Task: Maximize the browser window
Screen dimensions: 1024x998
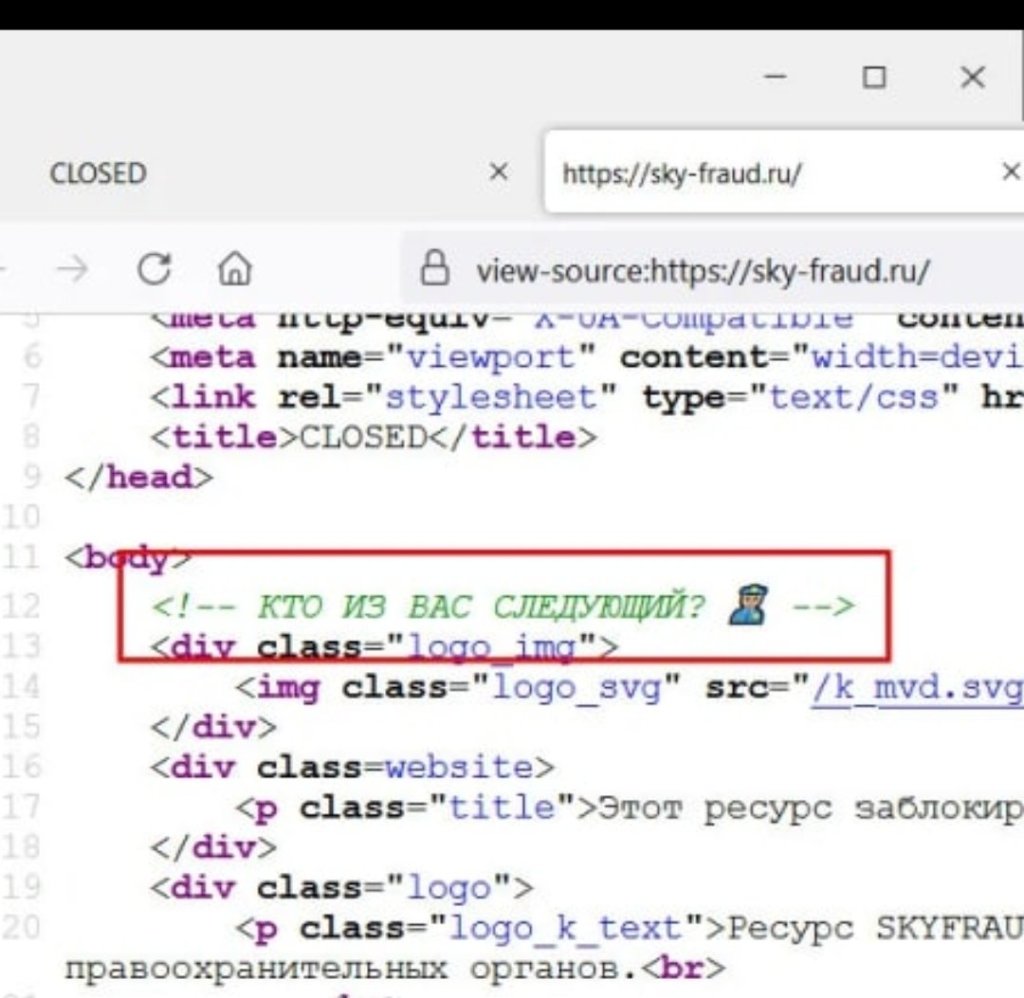Action: point(875,78)
